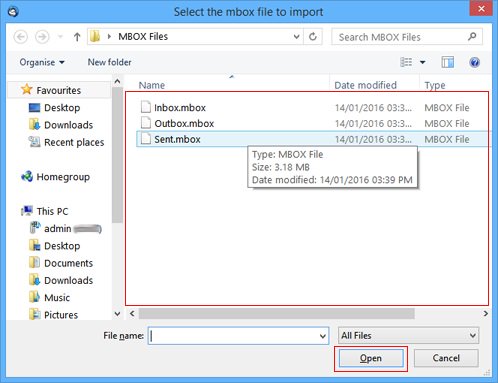Open recent locations dropdown arrow
This screenshot has height=383, width=498.
[60, 37]
